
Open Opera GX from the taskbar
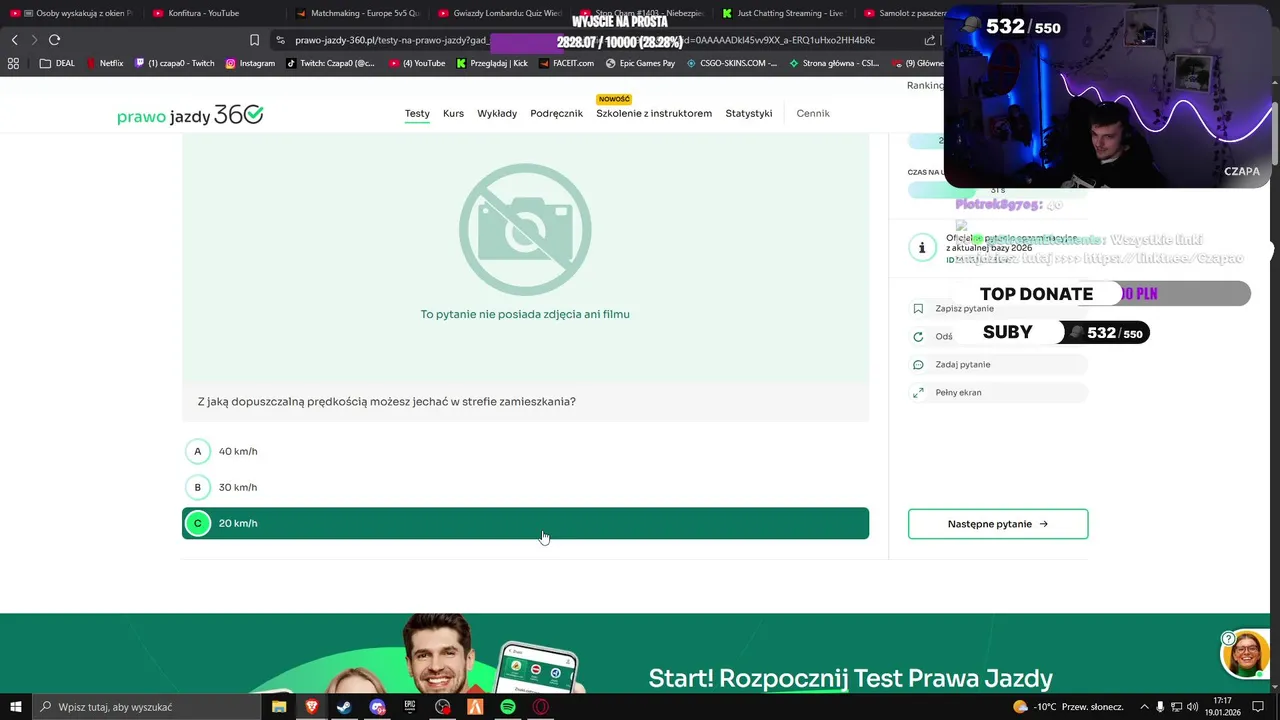541,707
